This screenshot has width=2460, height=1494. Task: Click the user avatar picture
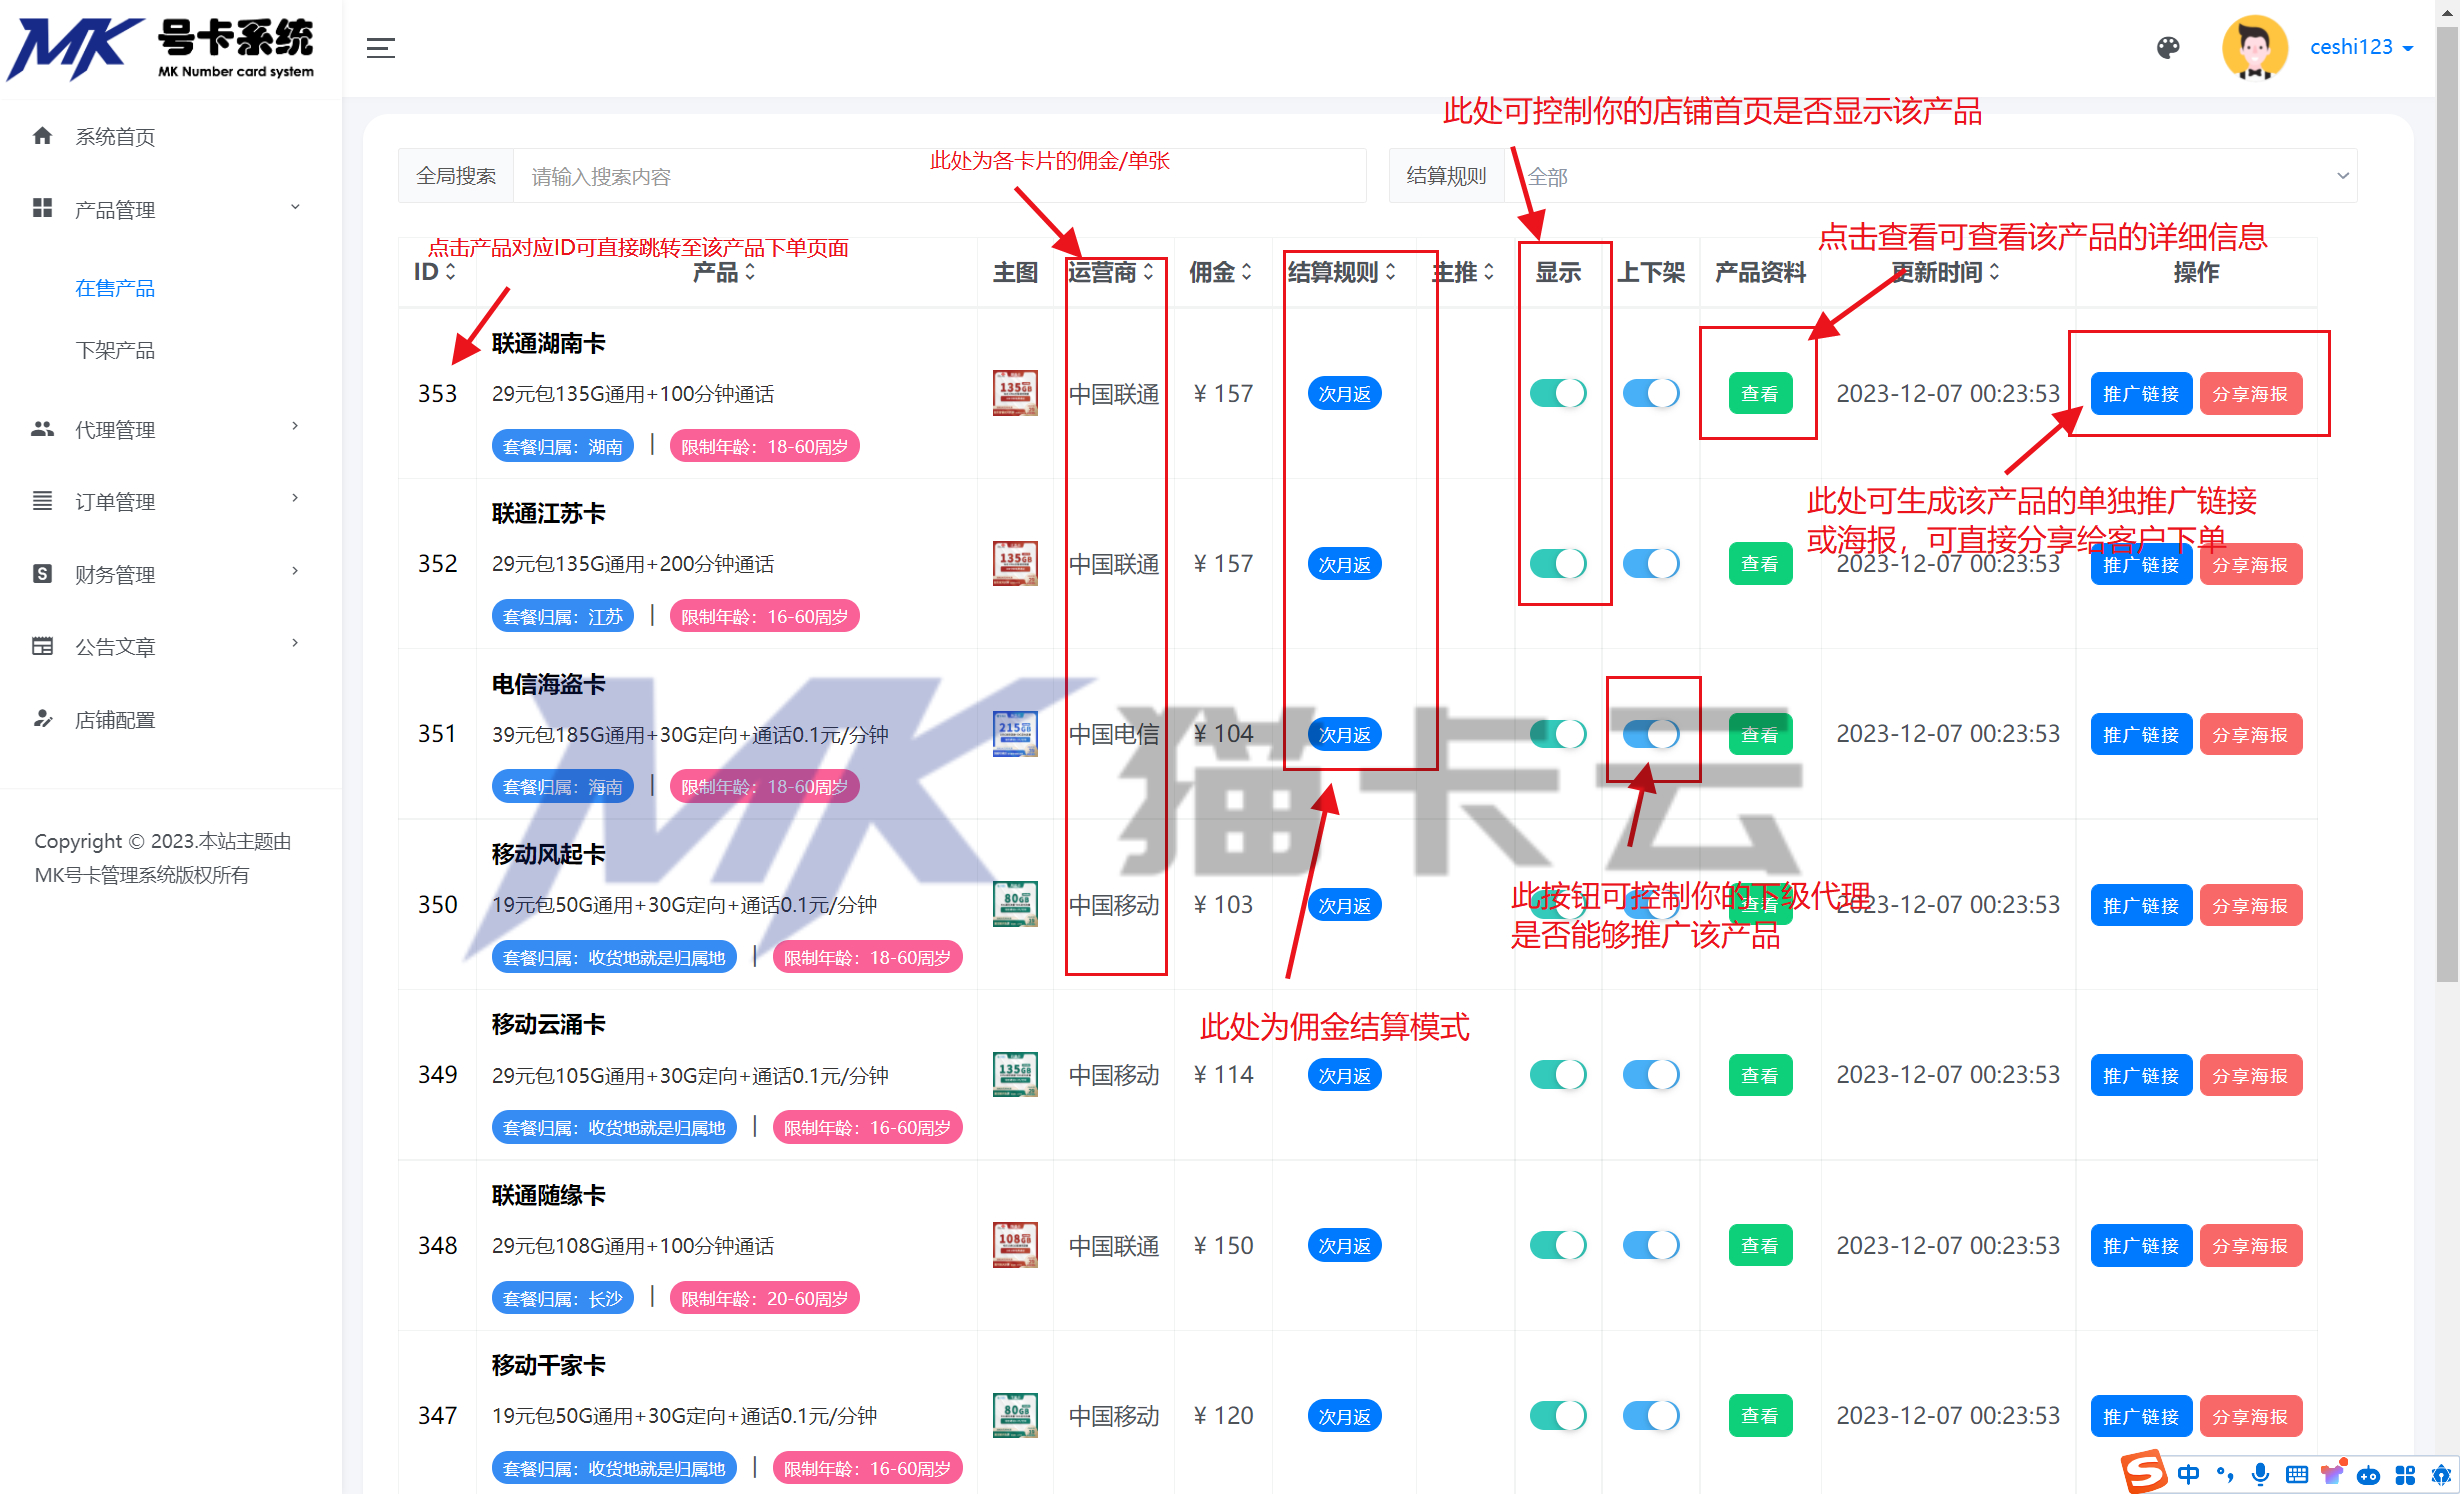click(x=2254, y=47)
